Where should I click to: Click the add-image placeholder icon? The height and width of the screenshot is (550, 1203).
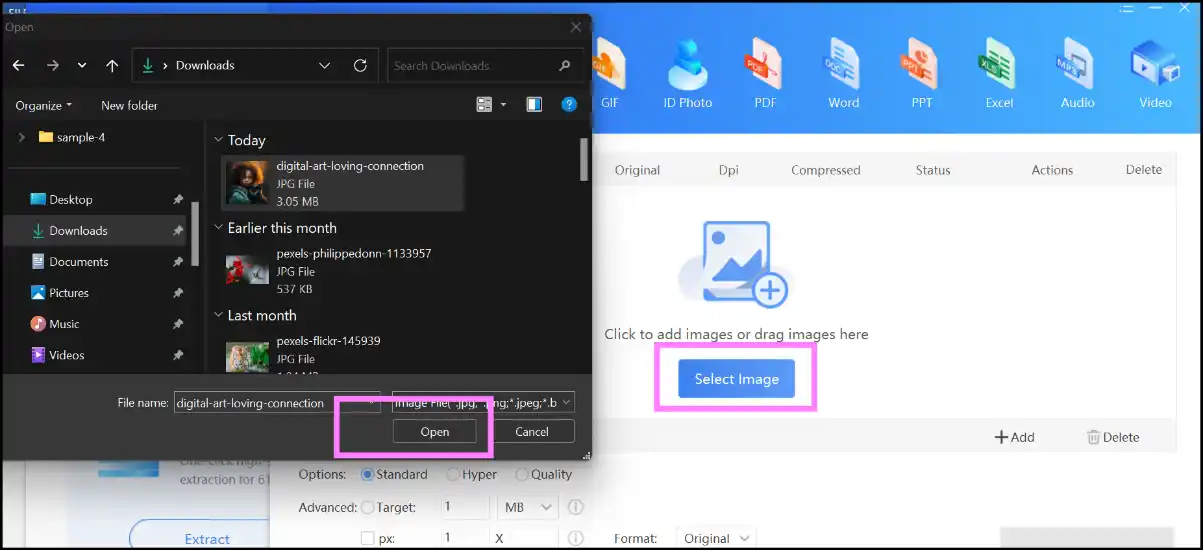(736, 265)
